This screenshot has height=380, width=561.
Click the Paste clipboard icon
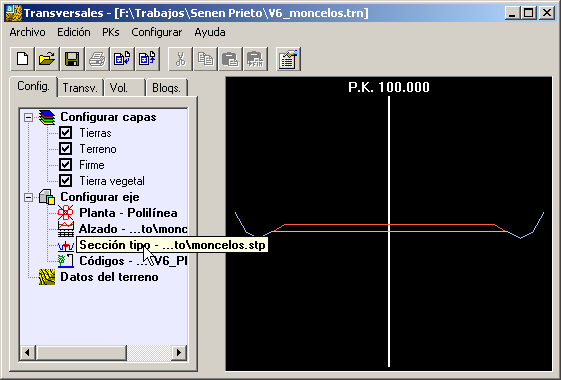[x=230, y=59]
